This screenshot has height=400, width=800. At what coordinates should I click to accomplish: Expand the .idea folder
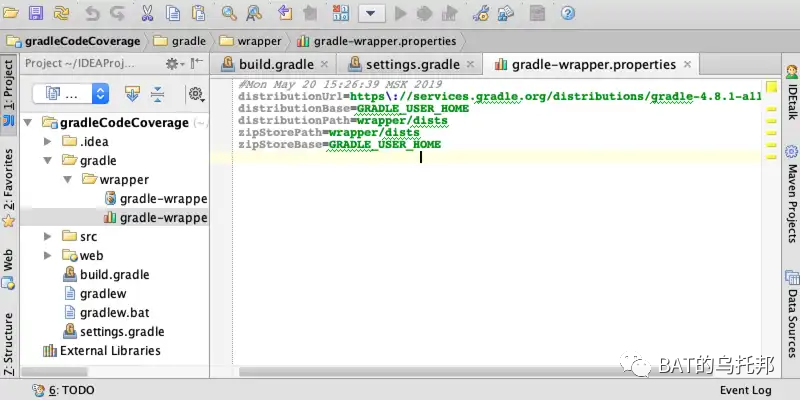(x=47, y=141)
